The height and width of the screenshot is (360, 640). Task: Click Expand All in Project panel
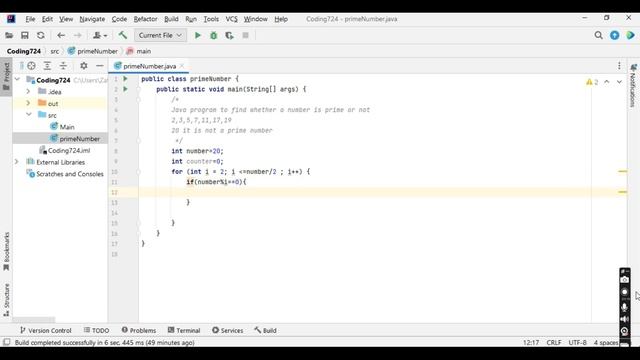(47, 66)
